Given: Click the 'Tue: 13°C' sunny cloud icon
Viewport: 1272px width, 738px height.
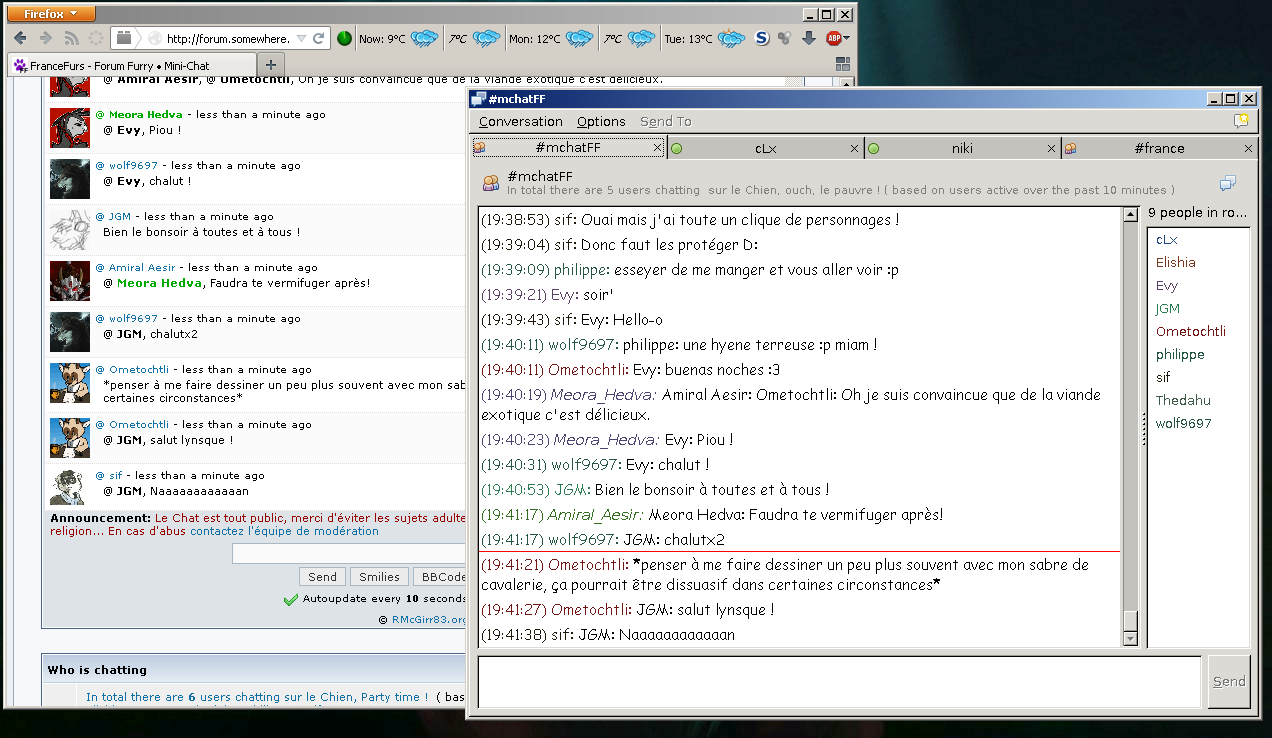Looking at the screenshot, I should 731,39.
